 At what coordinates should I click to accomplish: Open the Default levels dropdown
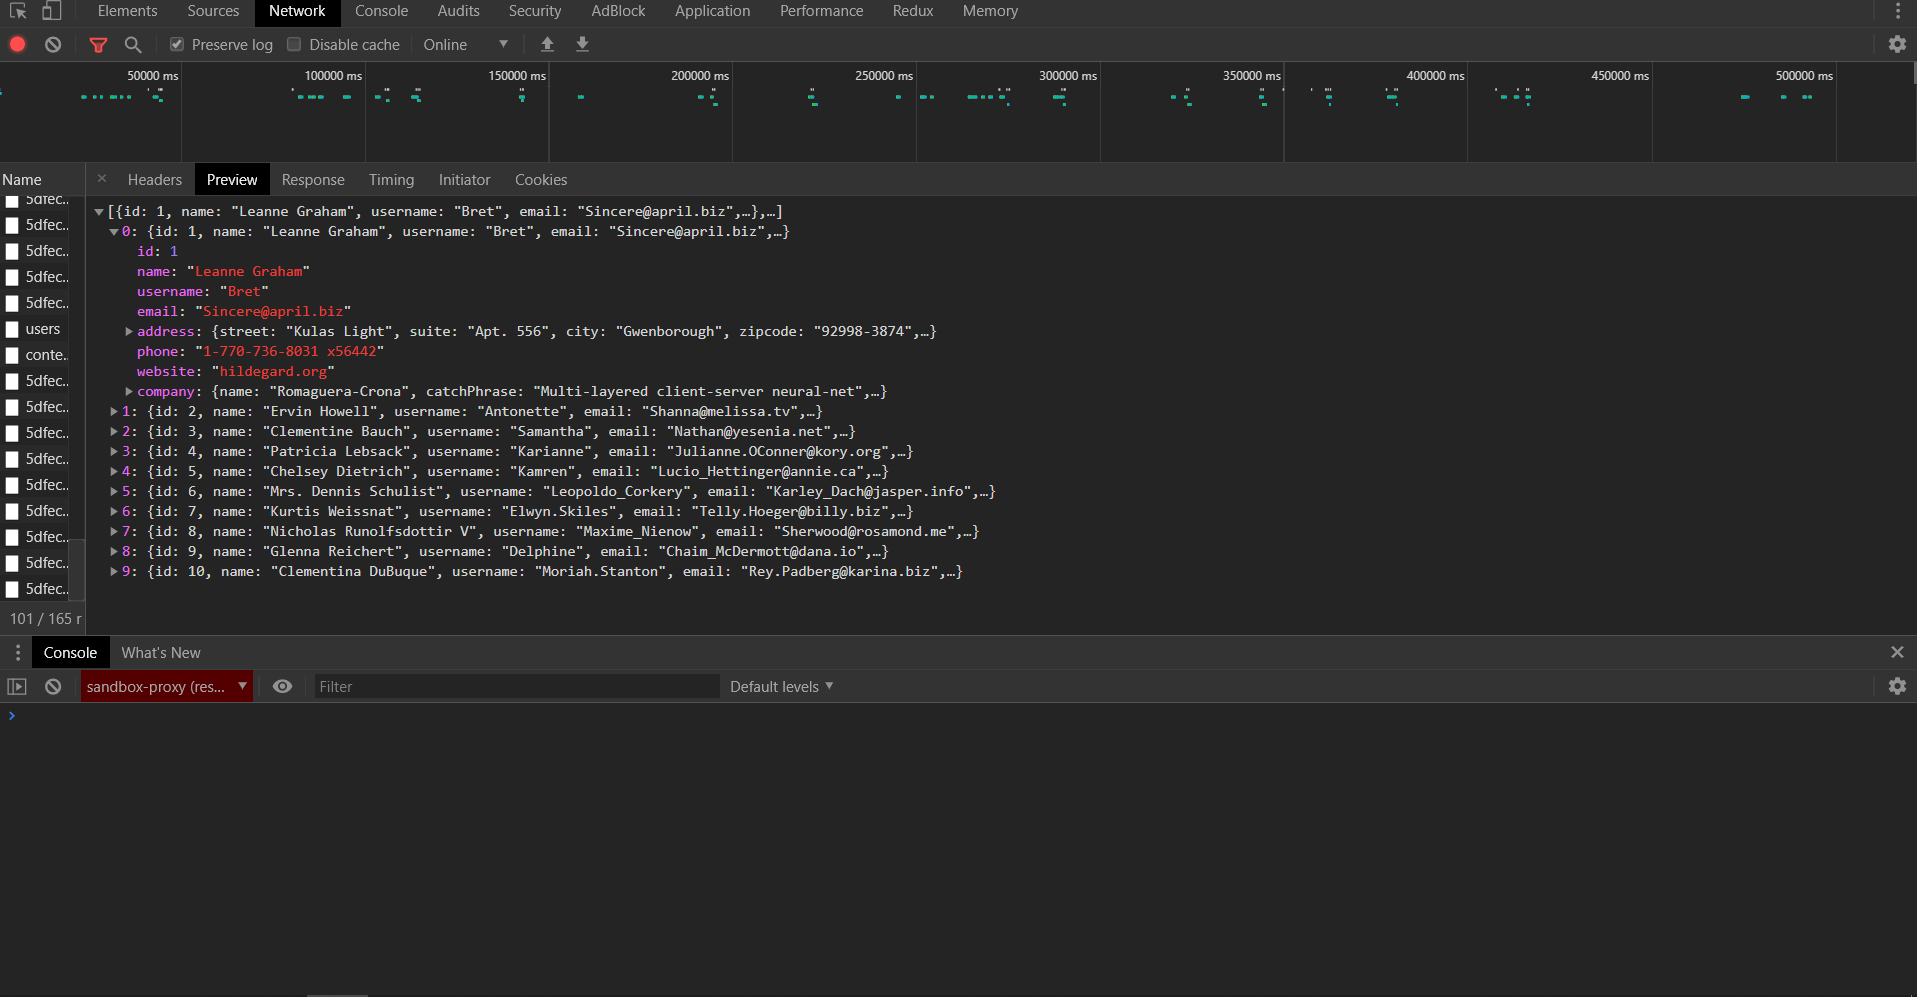781,686
